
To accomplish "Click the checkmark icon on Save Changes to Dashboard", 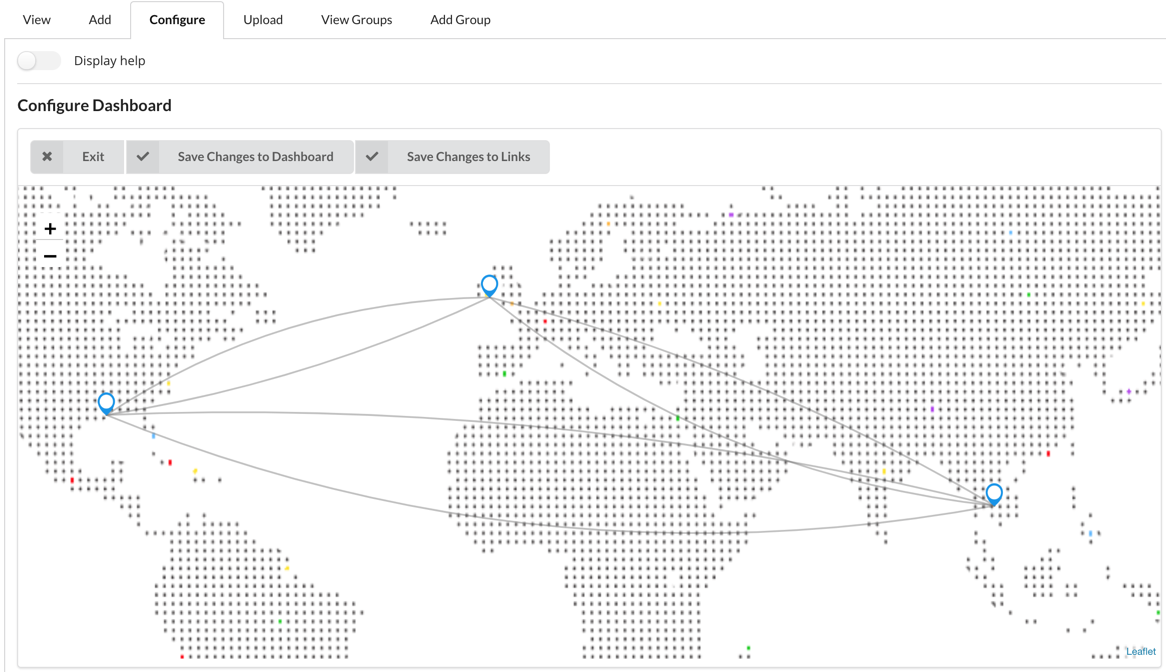I will point(143,156).
